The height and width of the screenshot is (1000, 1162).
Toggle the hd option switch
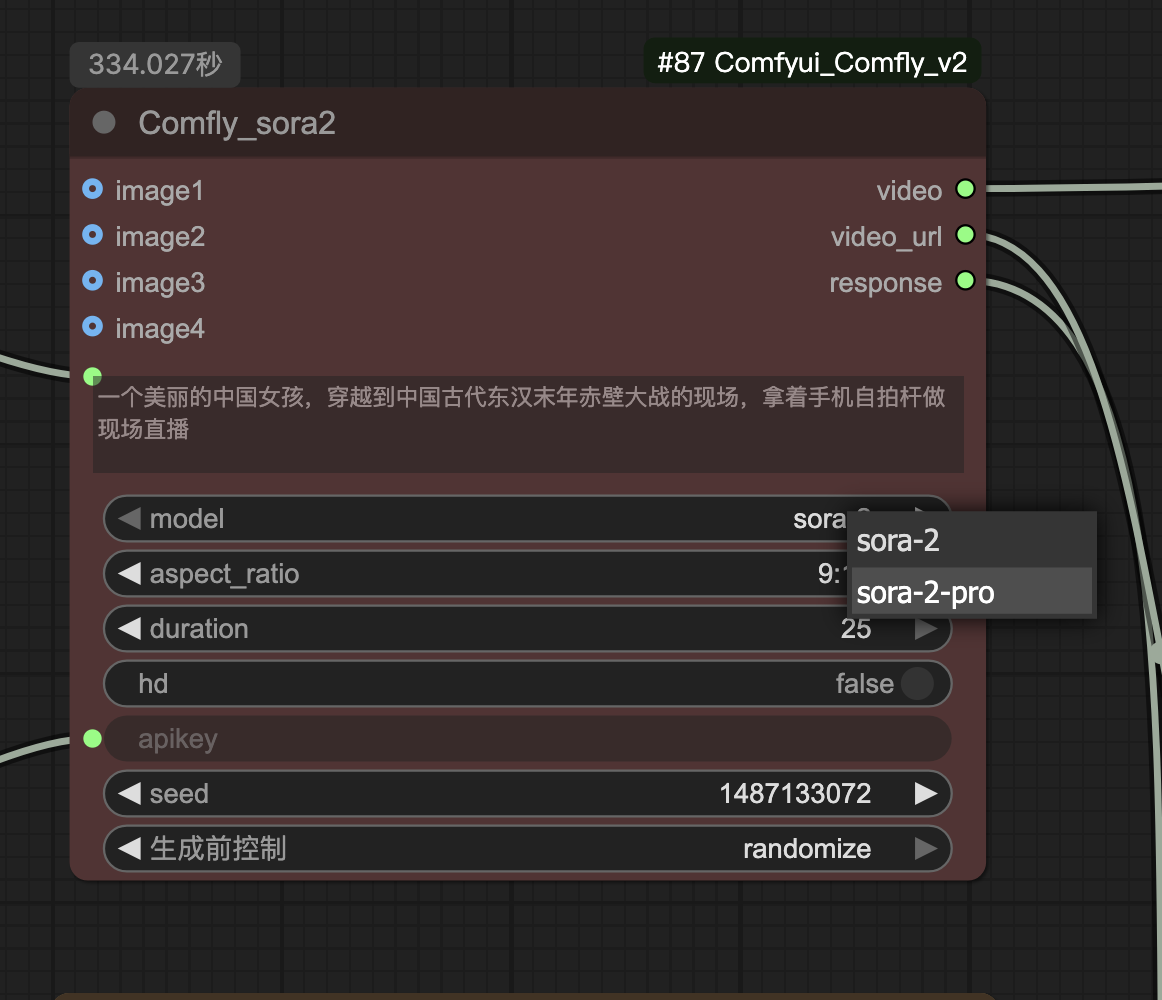916,684
